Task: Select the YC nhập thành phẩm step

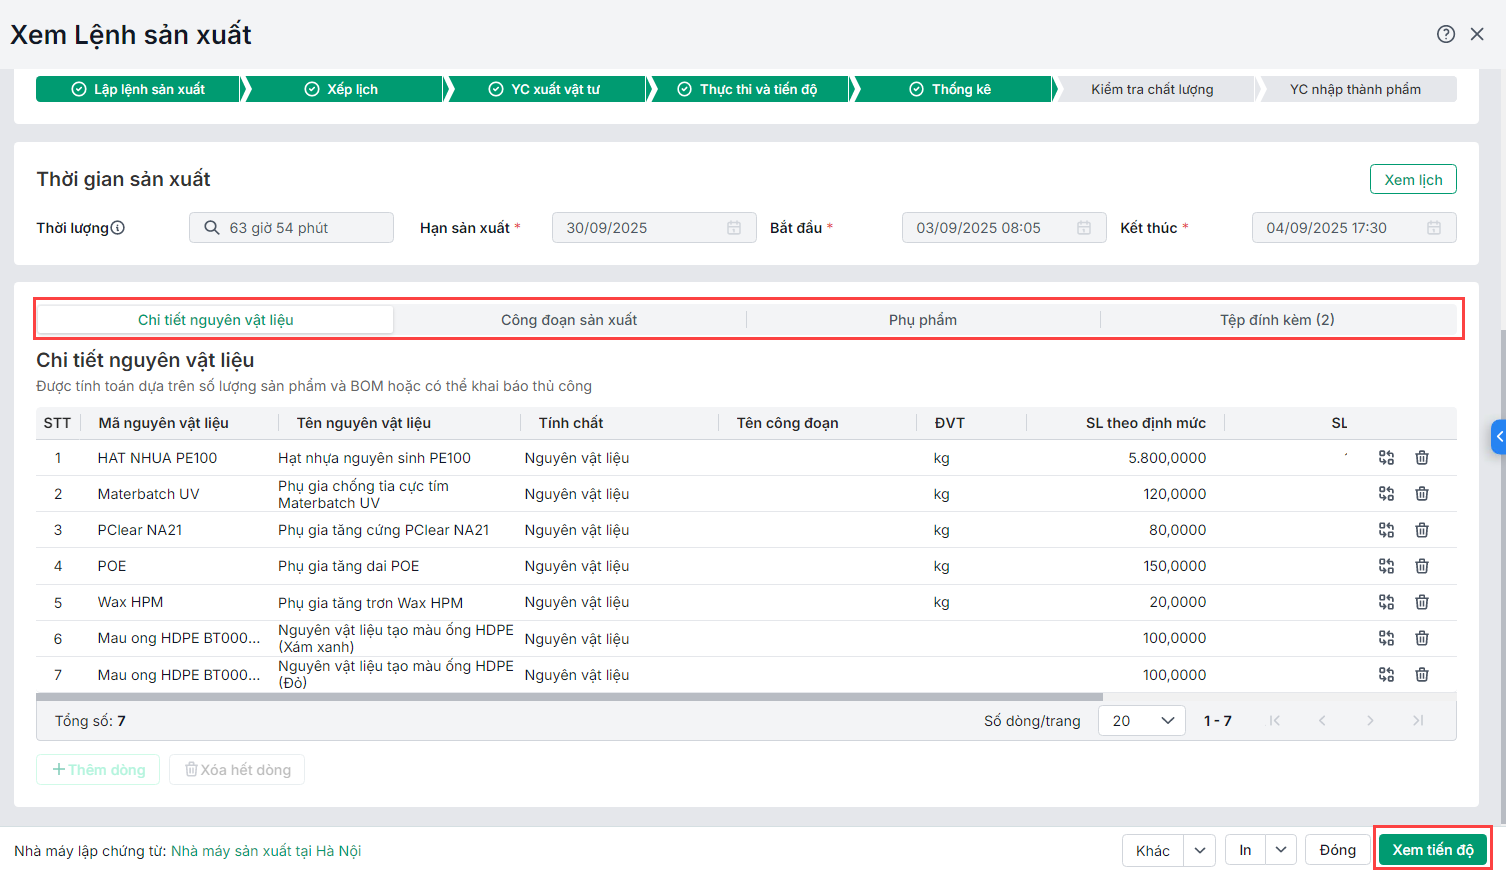Action: click(x=1356, y=89)
